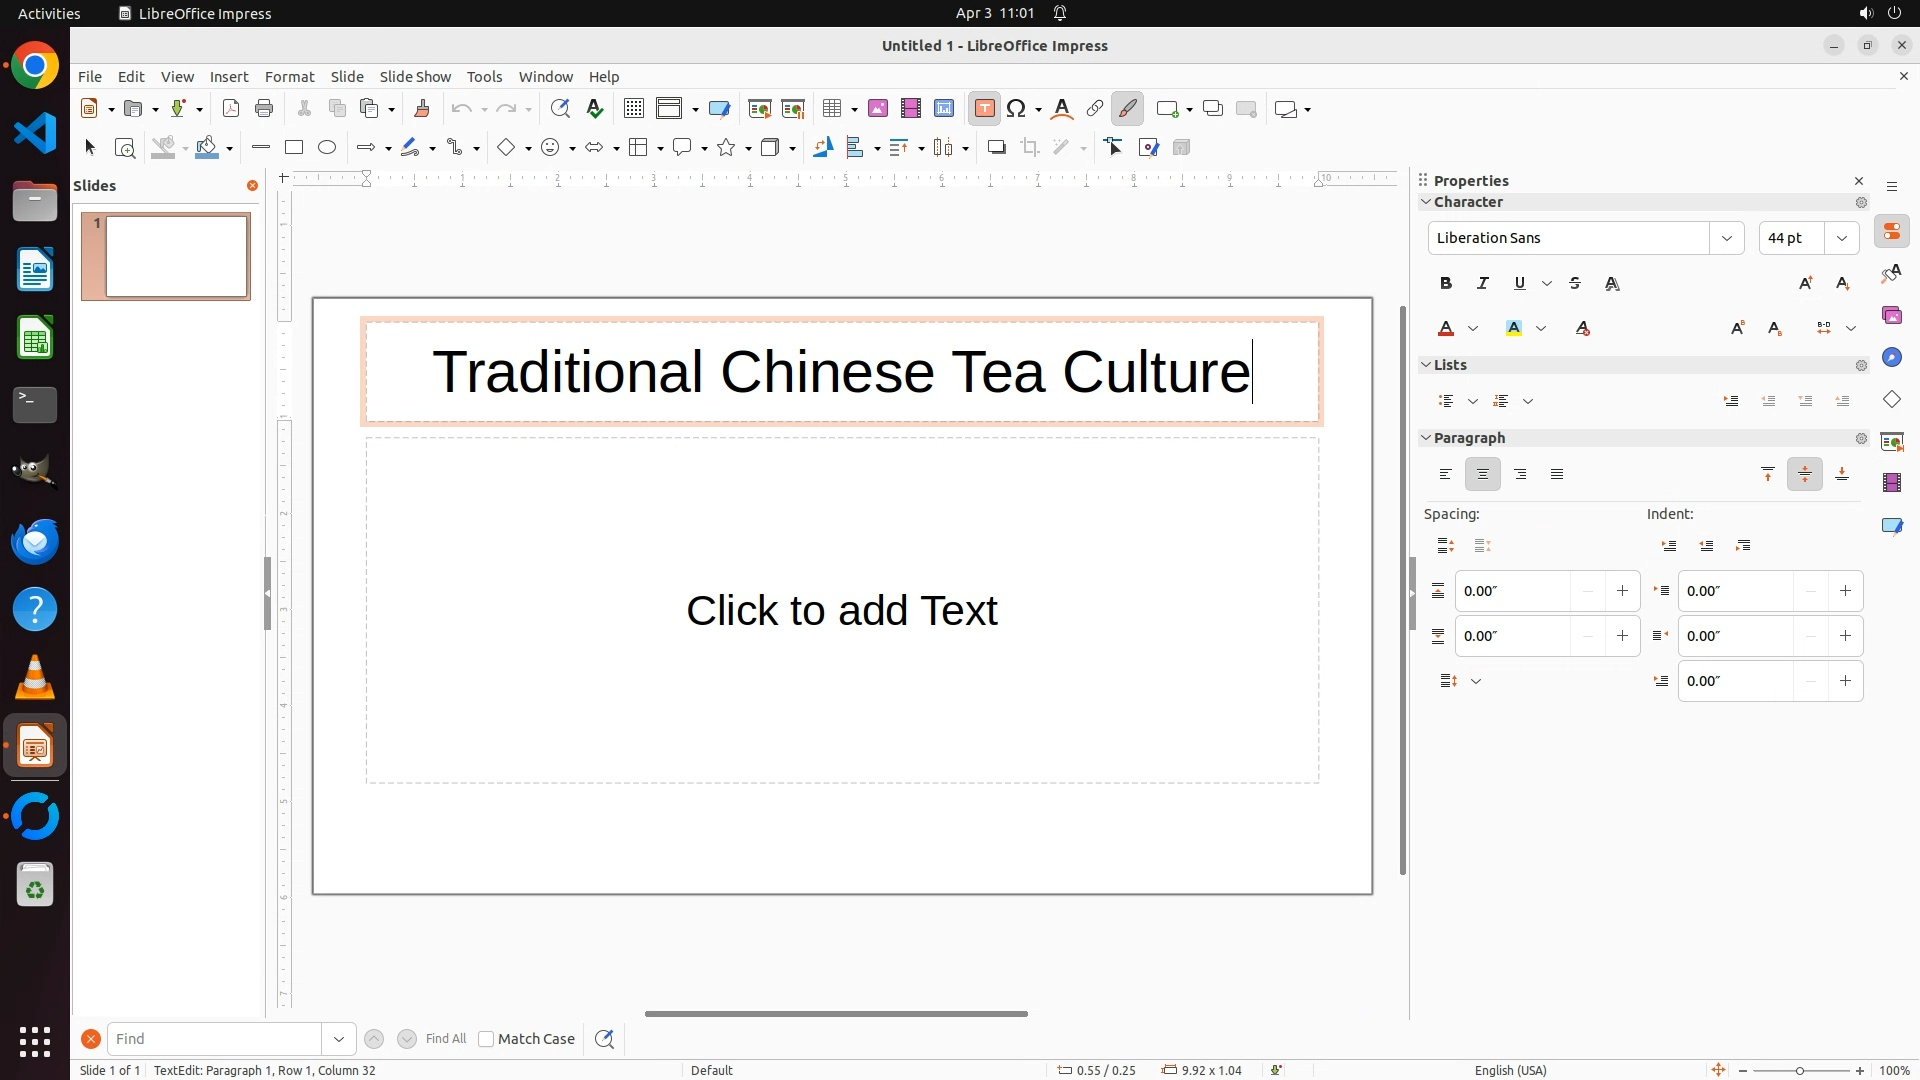
Task: Click the Shadow toolbar icon
Action: click(x=996, y=148)
